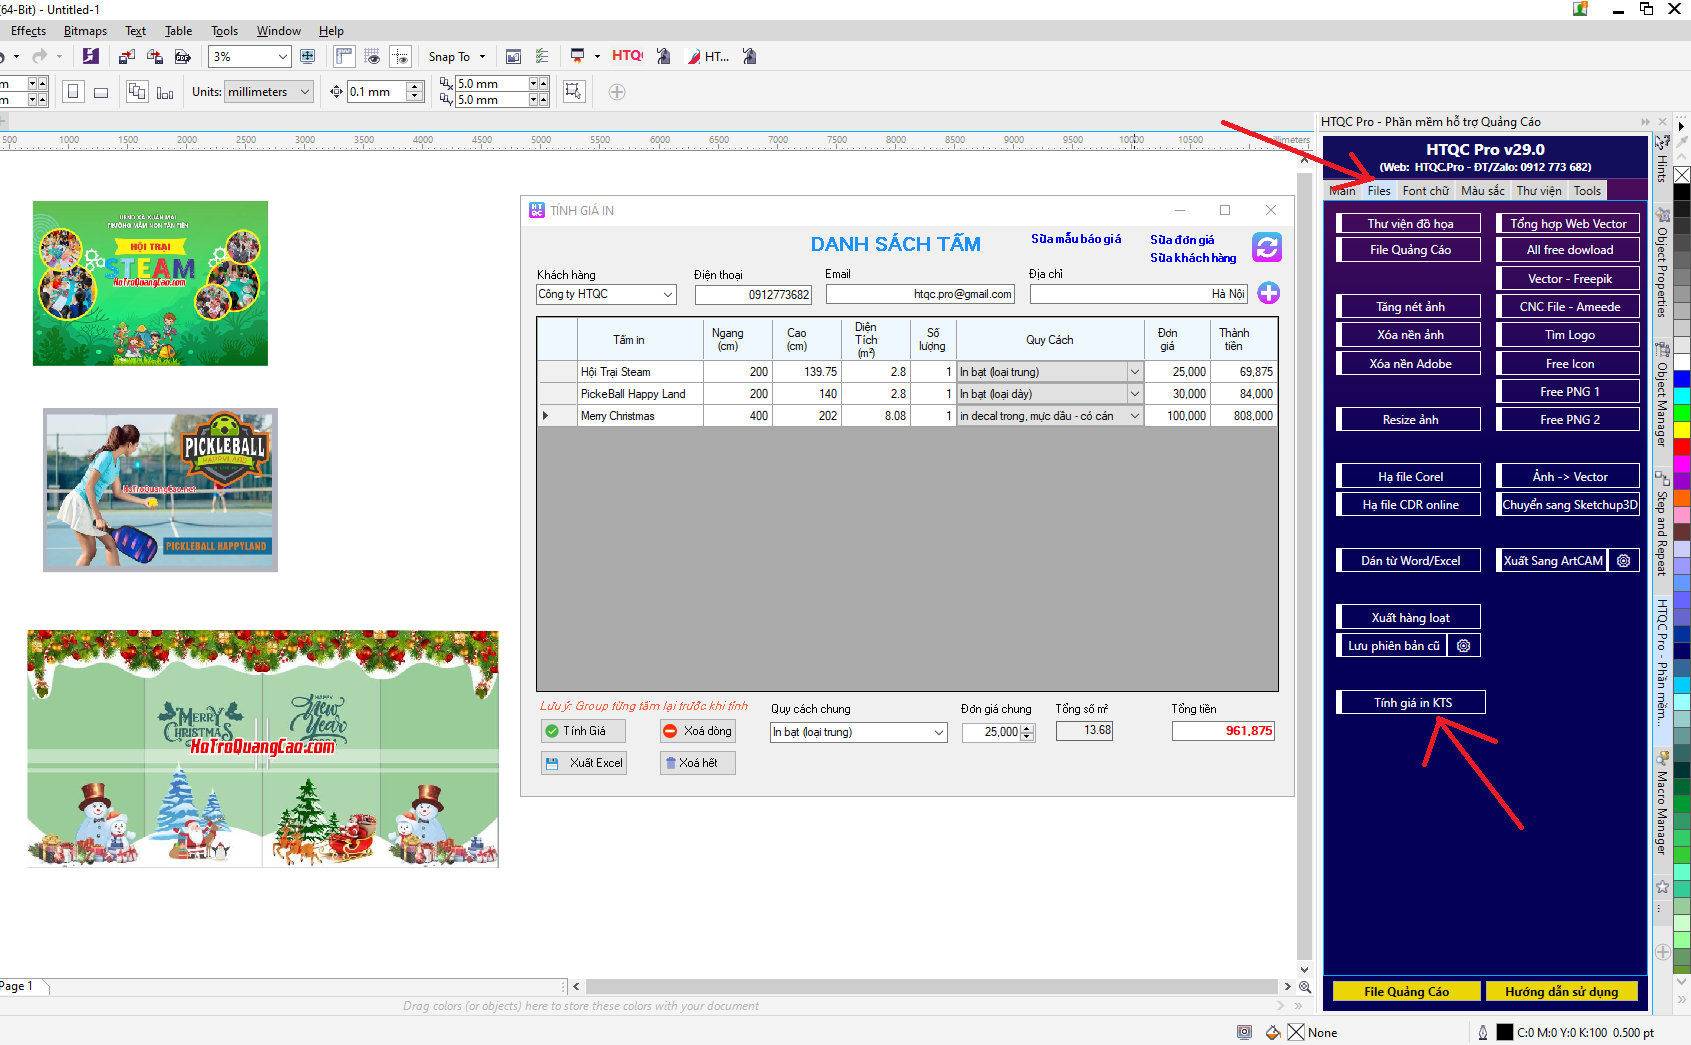
Task: Click the Xuất Excel button
Action: point(584,763)
